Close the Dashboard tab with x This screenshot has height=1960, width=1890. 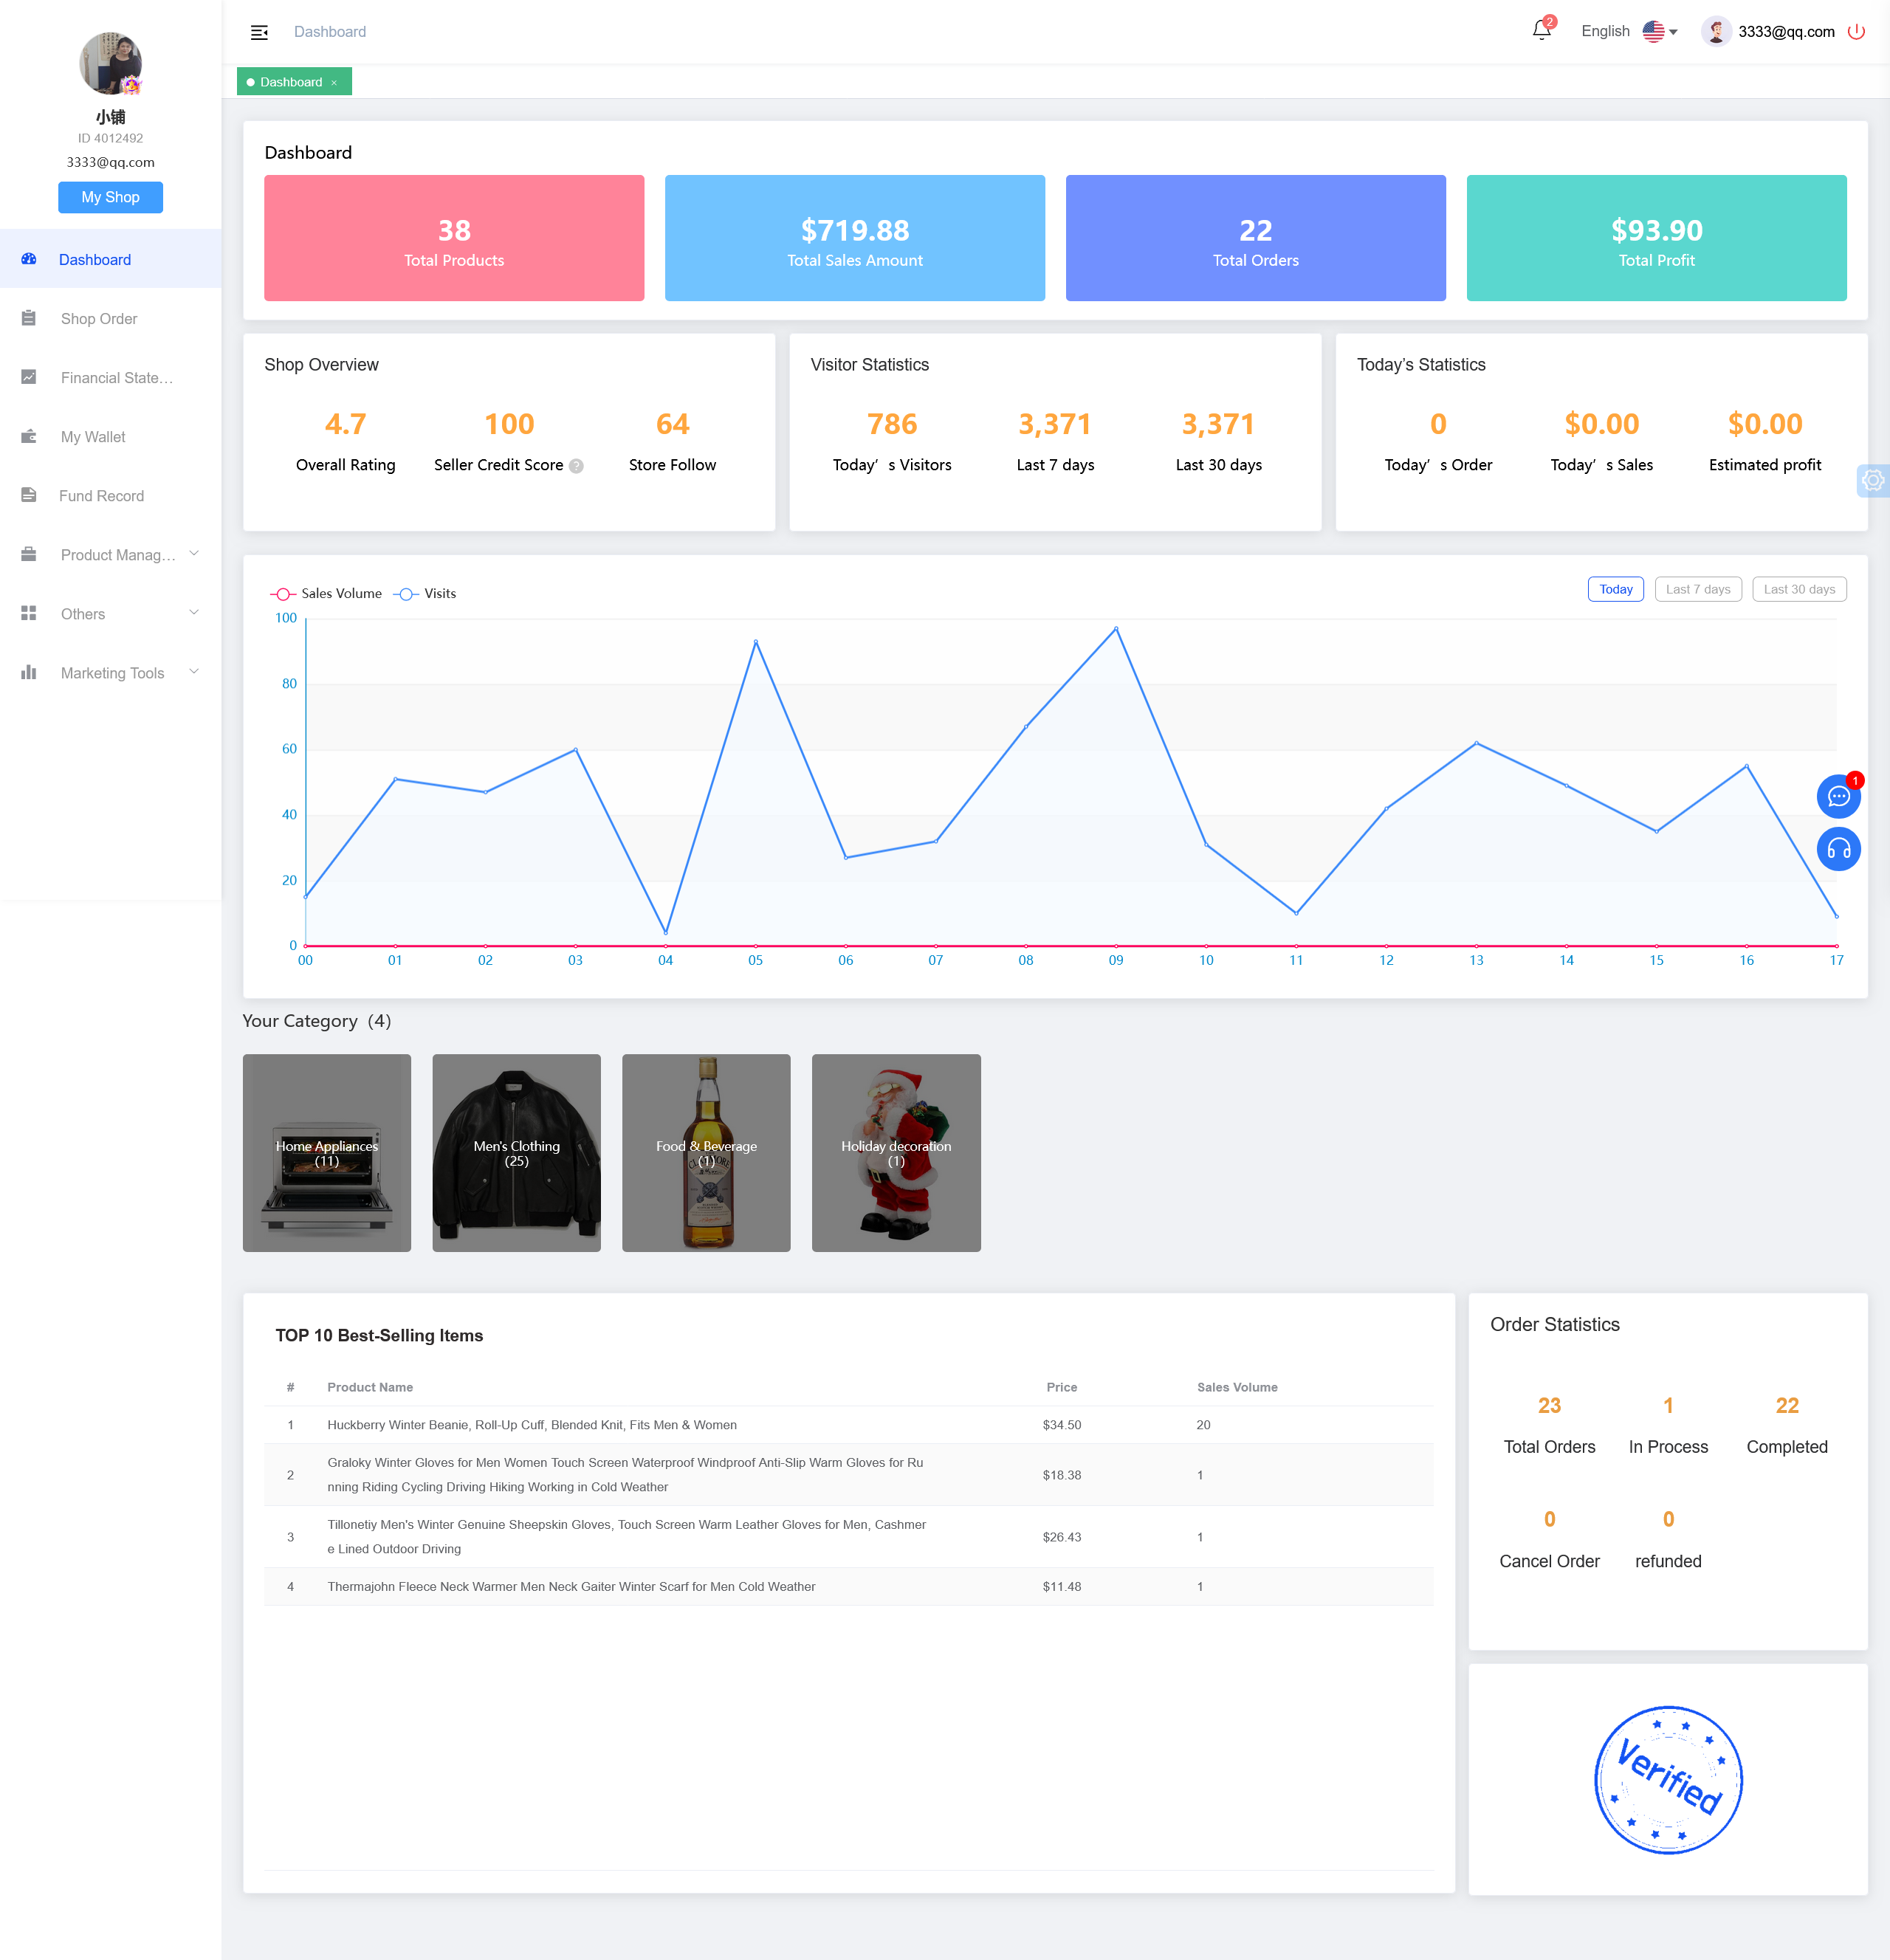(334, 83)
